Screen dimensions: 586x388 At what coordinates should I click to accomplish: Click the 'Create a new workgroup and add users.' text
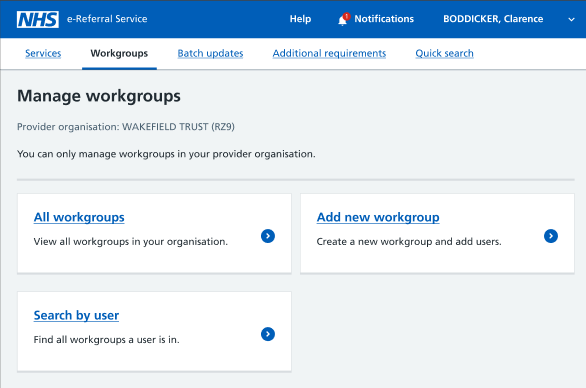409,241
